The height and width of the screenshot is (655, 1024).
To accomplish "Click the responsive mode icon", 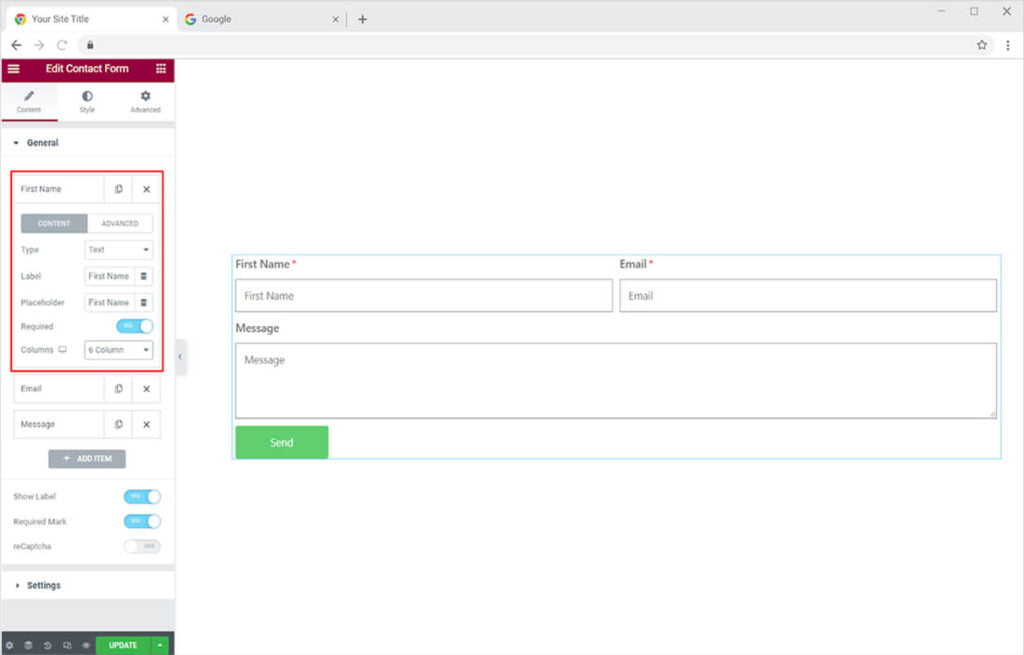I will click(x=66, y=645).
